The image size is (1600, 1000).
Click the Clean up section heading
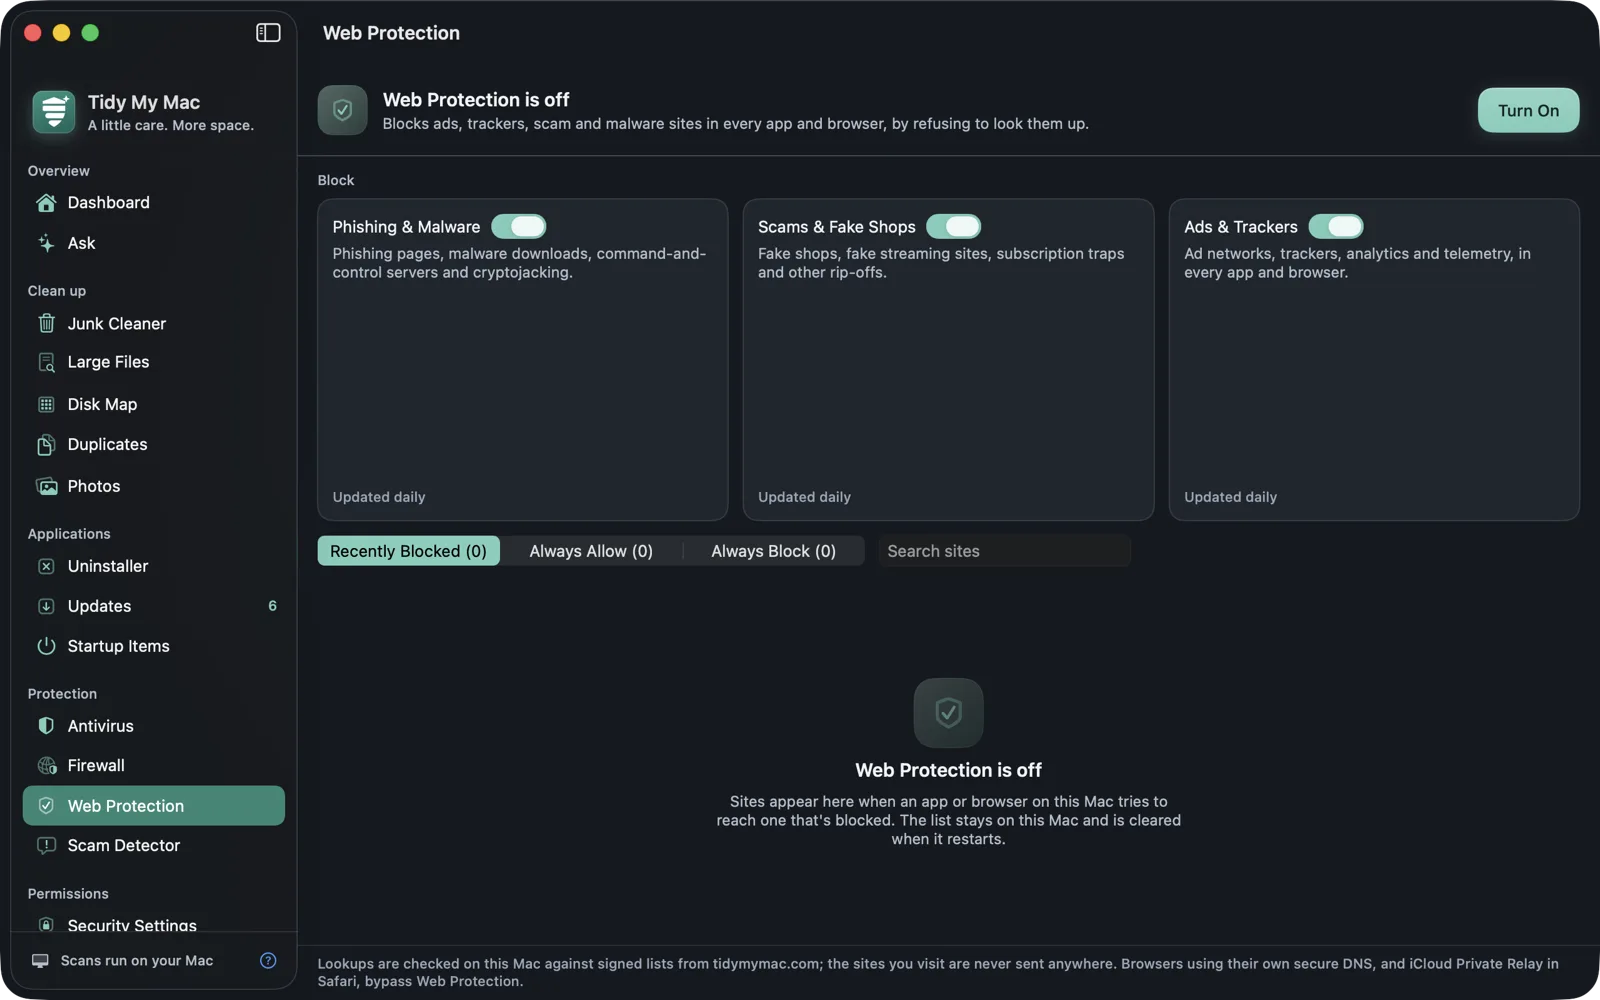(x=57, y=291)
